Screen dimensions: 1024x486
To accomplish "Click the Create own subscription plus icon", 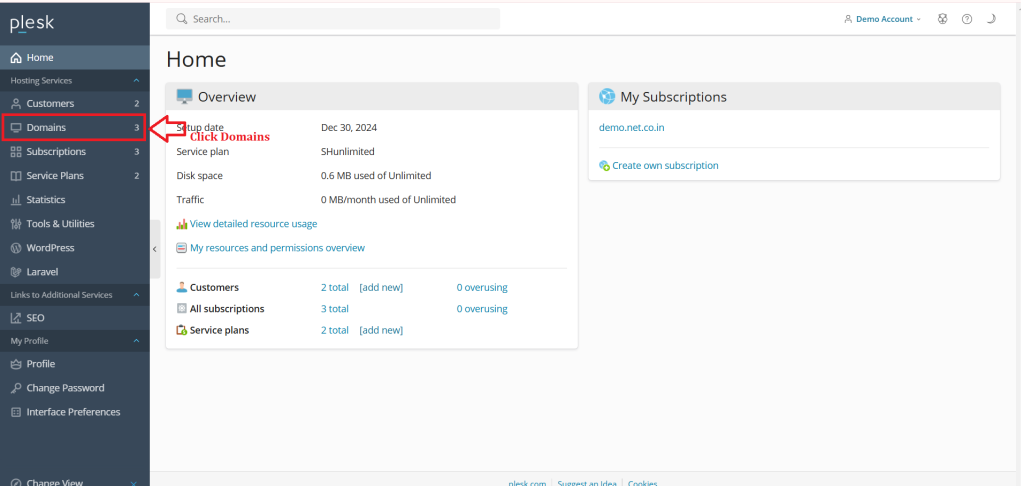I will coord(605,166).
